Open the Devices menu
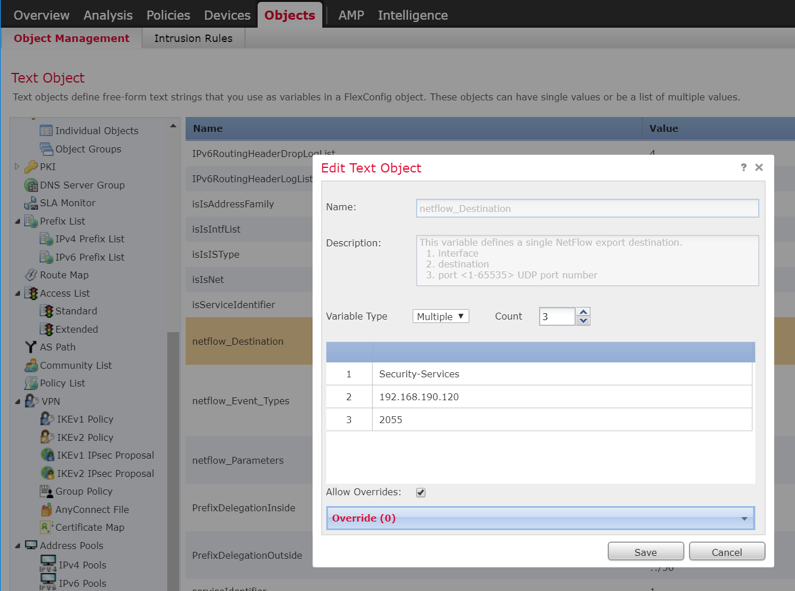 227,15
